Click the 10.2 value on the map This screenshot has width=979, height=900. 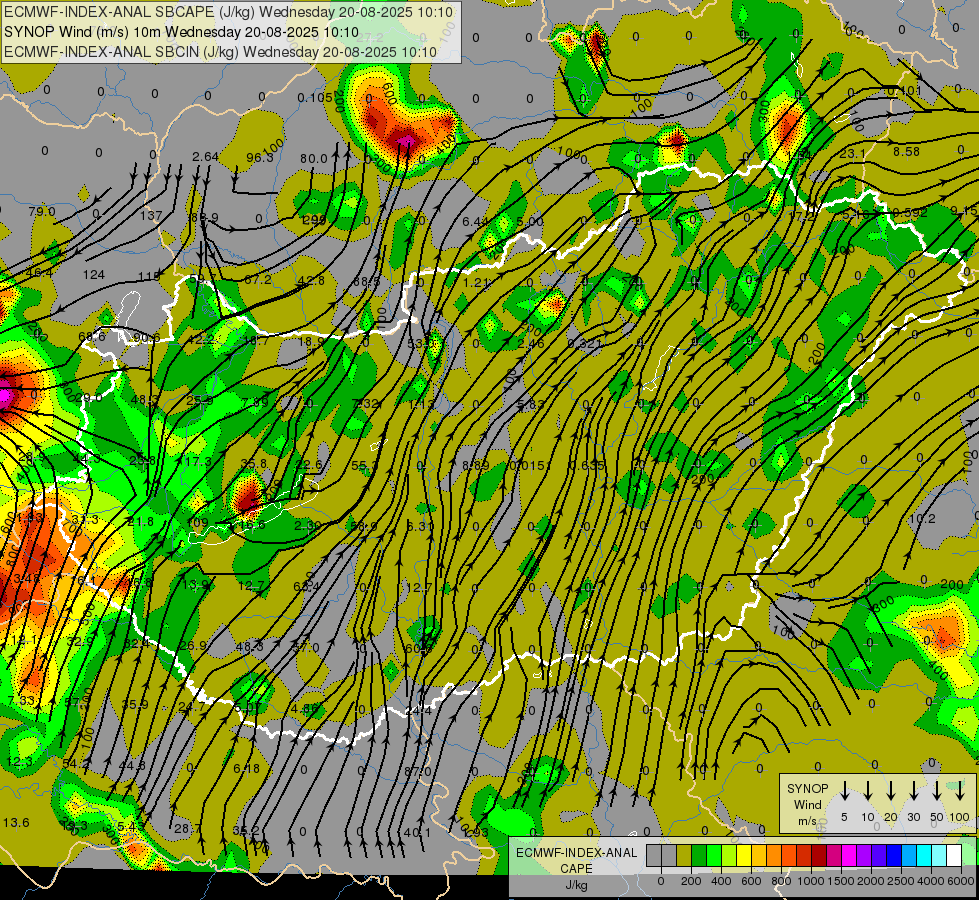(x=922, y=519)
